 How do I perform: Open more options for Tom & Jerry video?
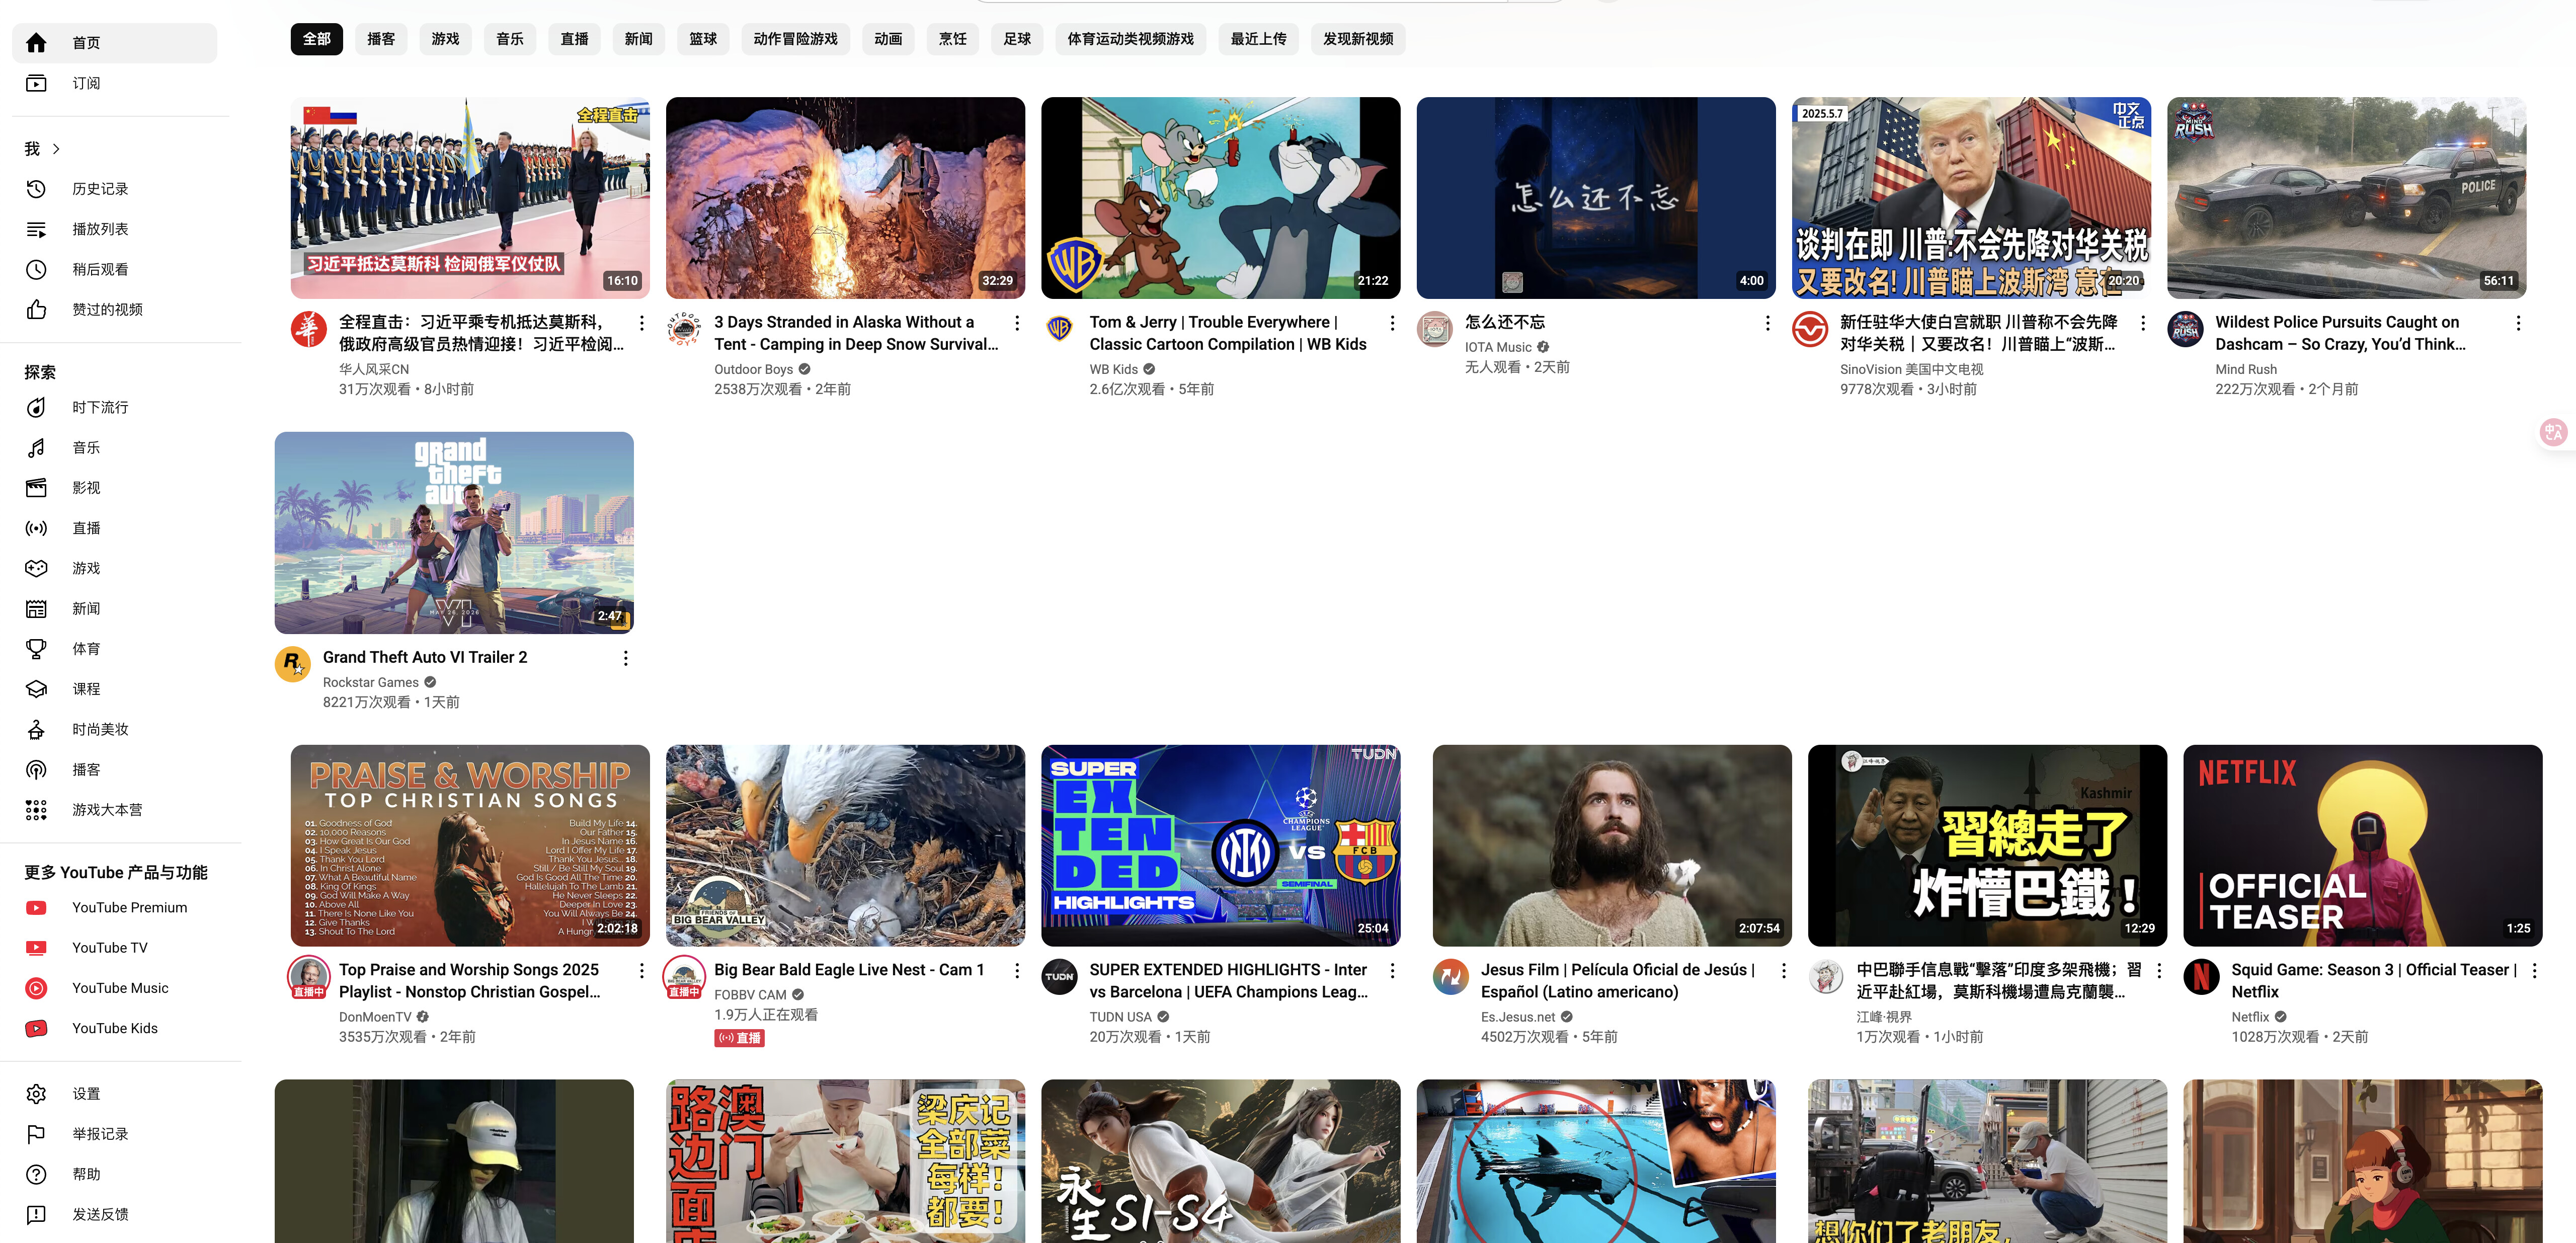(x=1392, y=323)
